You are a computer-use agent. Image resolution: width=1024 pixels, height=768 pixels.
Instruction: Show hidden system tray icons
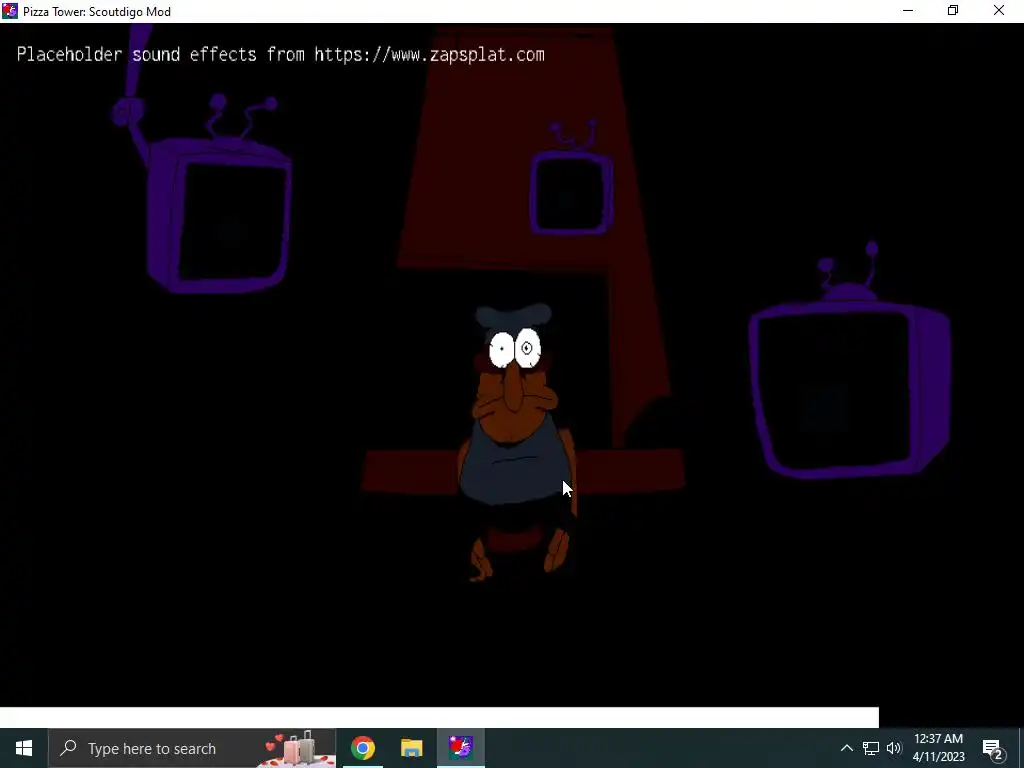click(x=846, y=748)
